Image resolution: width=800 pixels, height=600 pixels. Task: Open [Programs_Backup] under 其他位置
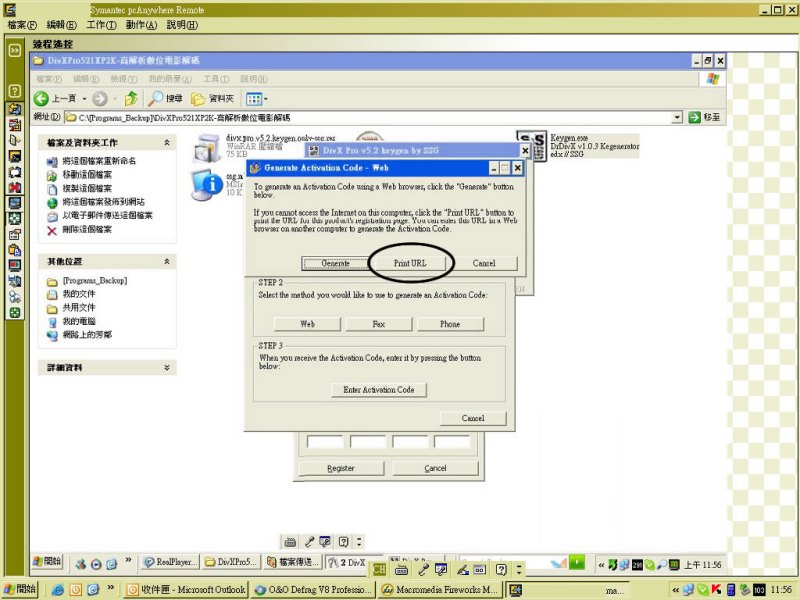(x=94, y=281)
